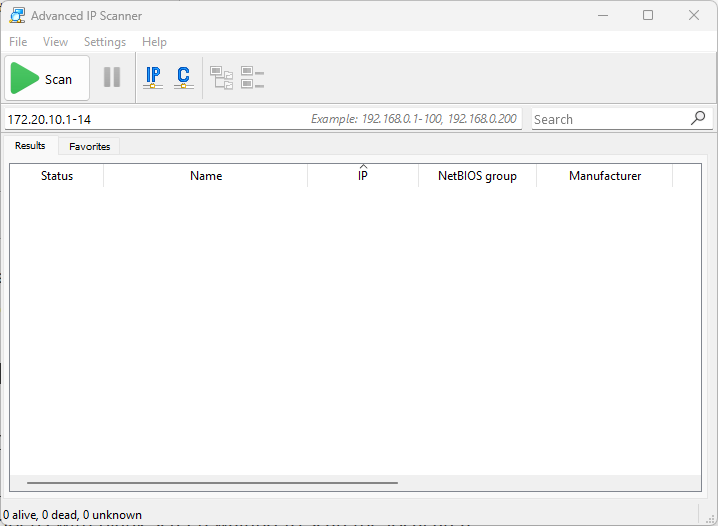Sort by Manufacturer column header
Screen dimensions: 718x526
point(605,176)
